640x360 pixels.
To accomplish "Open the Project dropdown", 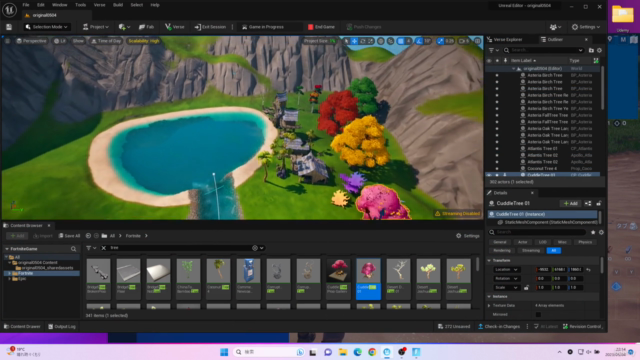I will click(x=96, y=27).
